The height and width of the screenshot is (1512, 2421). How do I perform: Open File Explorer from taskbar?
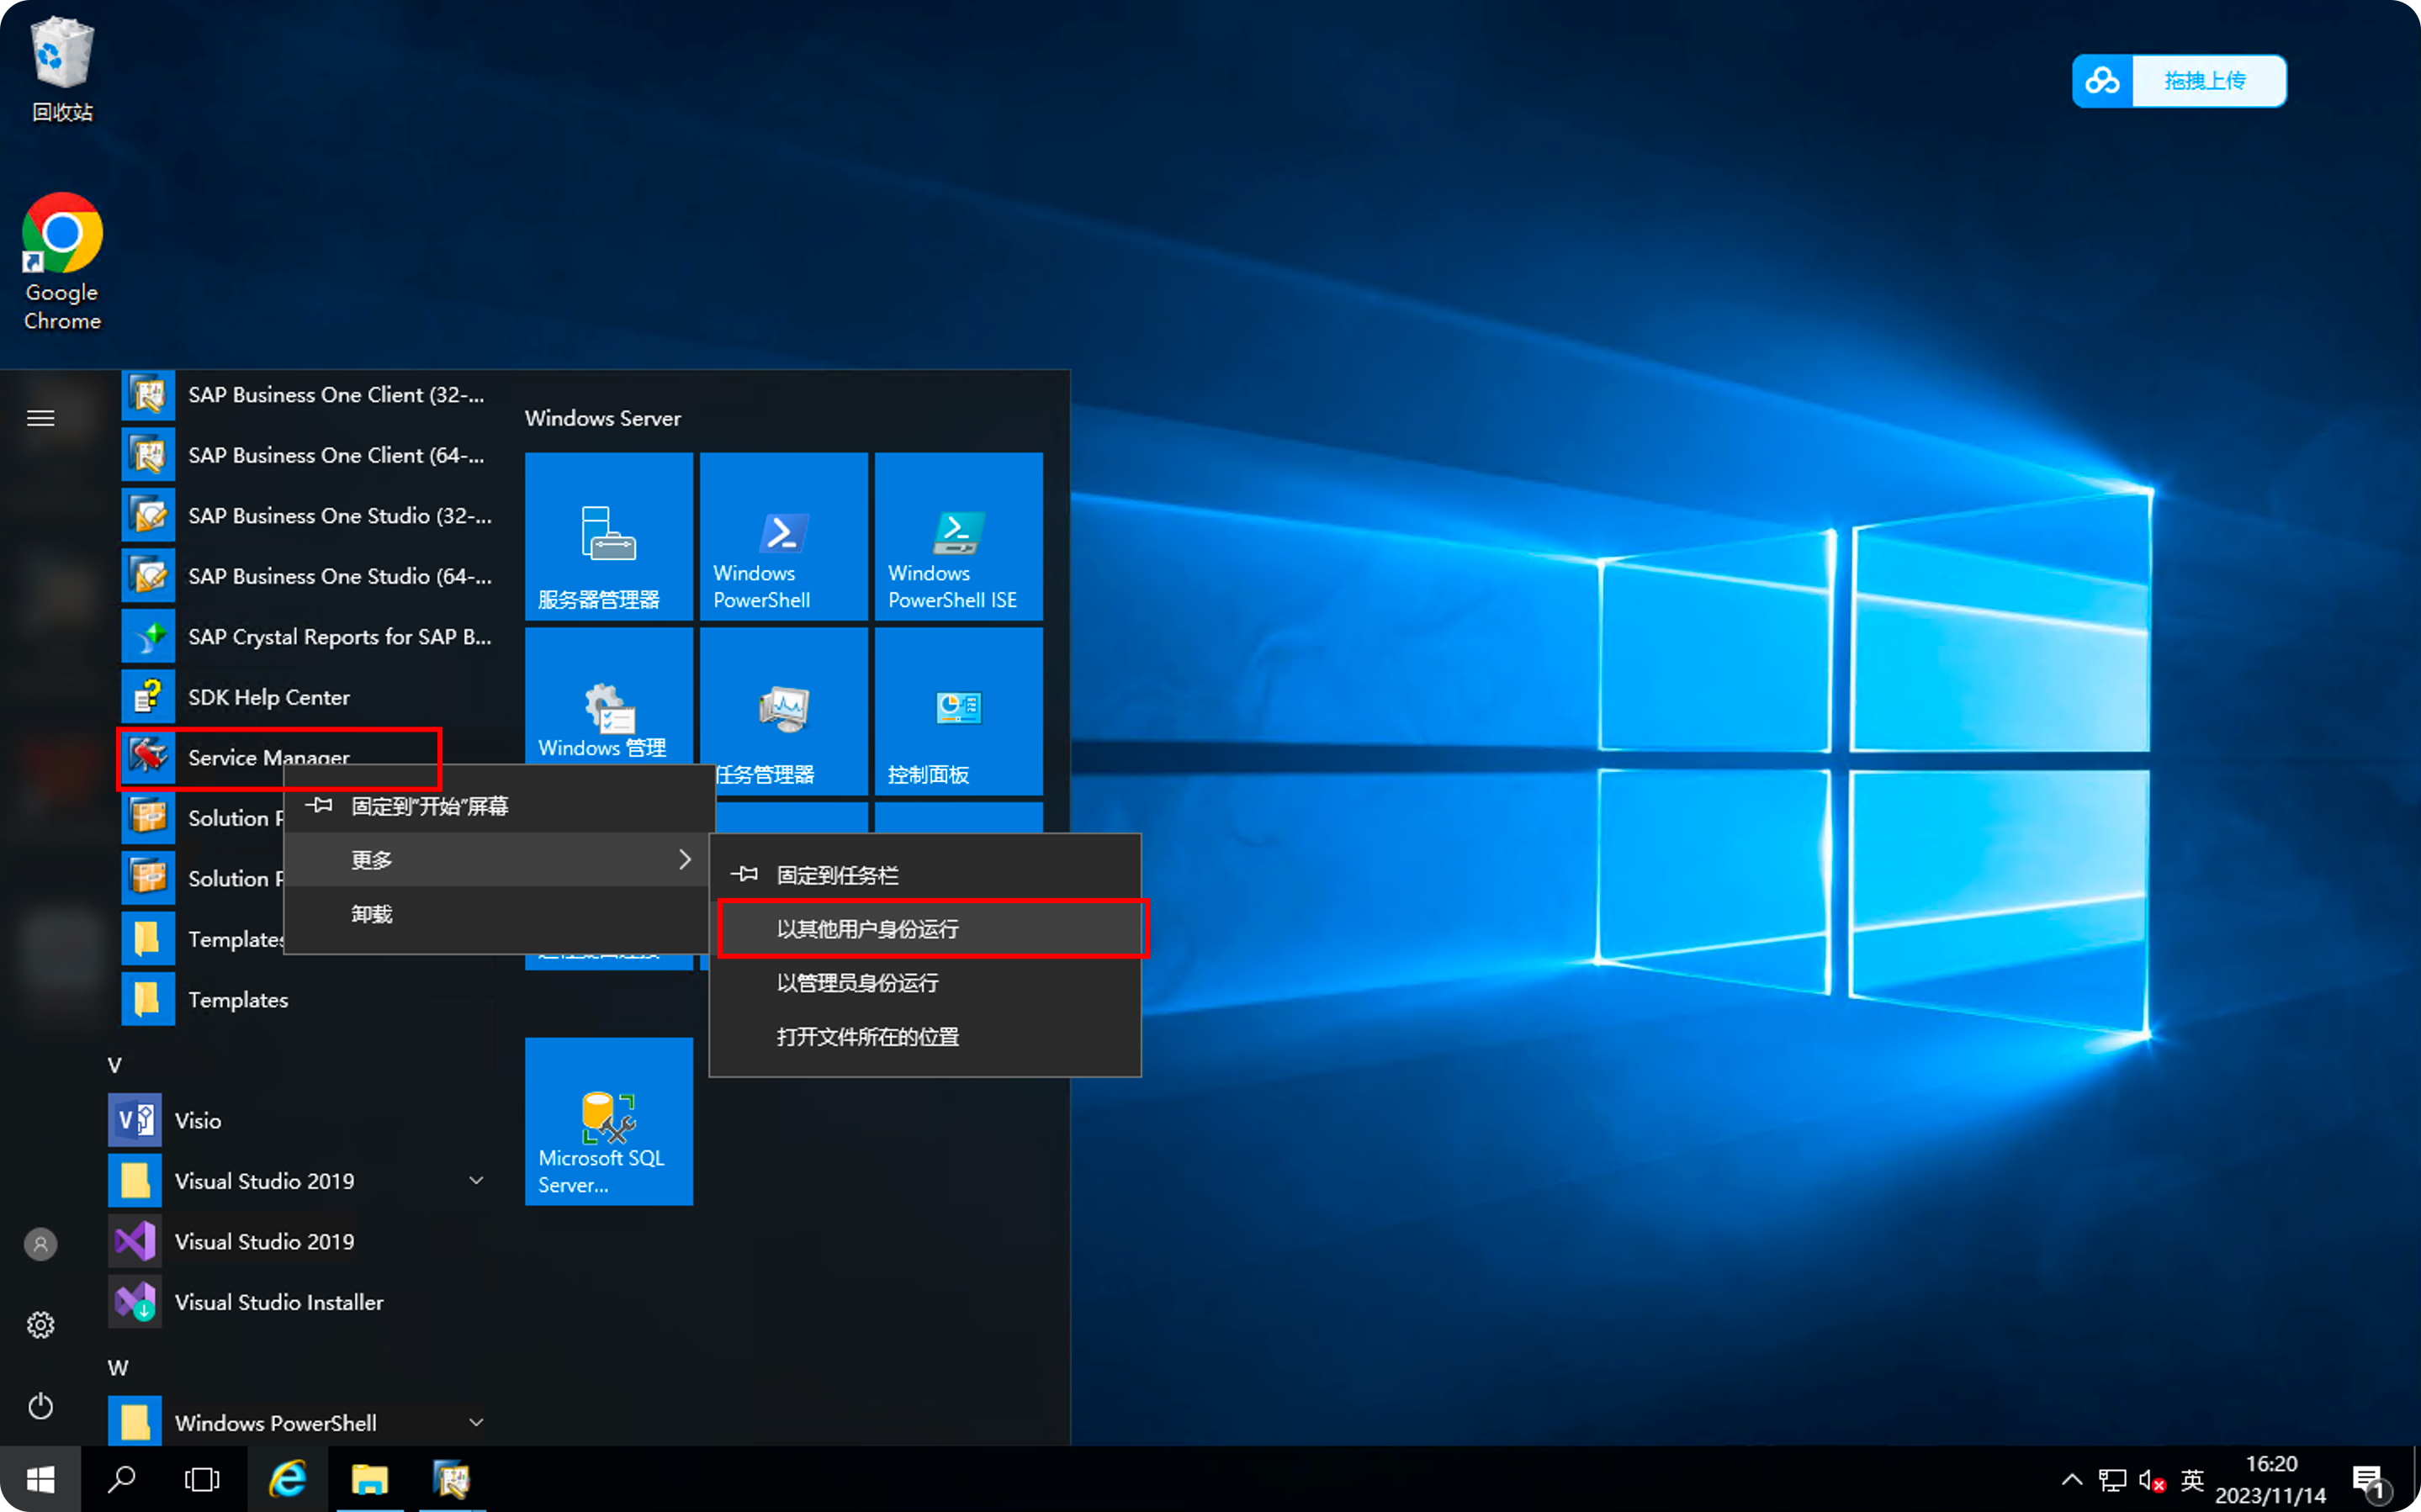pos(369,1479)
